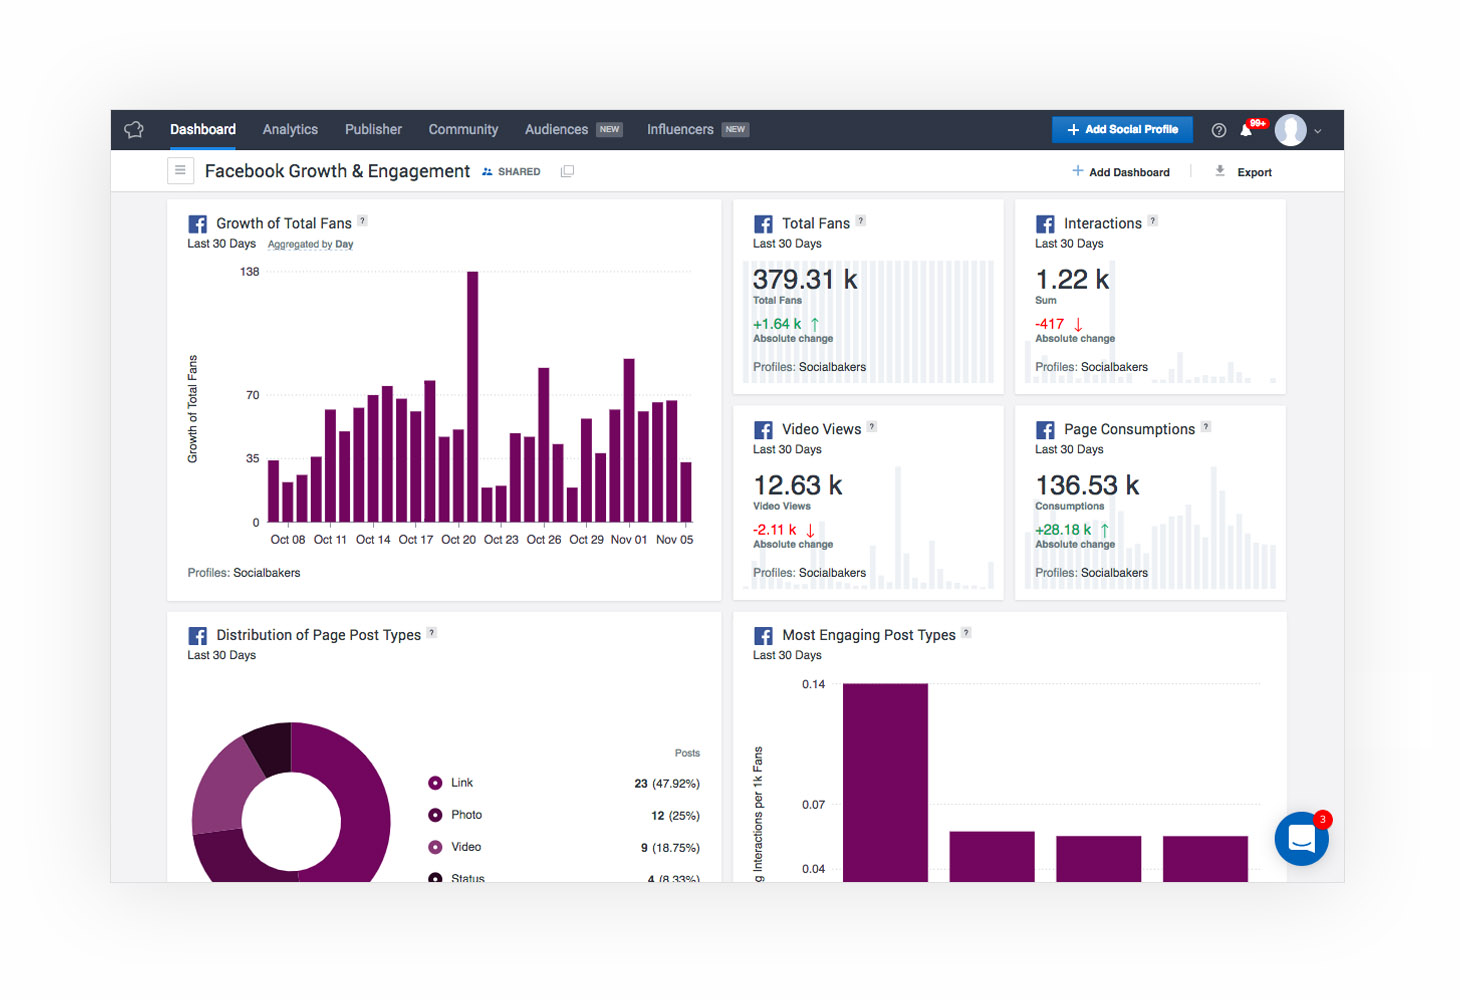This screenshot has width=1460, height=1000.
Task: Open the Aggregated by Day selector
Action: [310, 244]
